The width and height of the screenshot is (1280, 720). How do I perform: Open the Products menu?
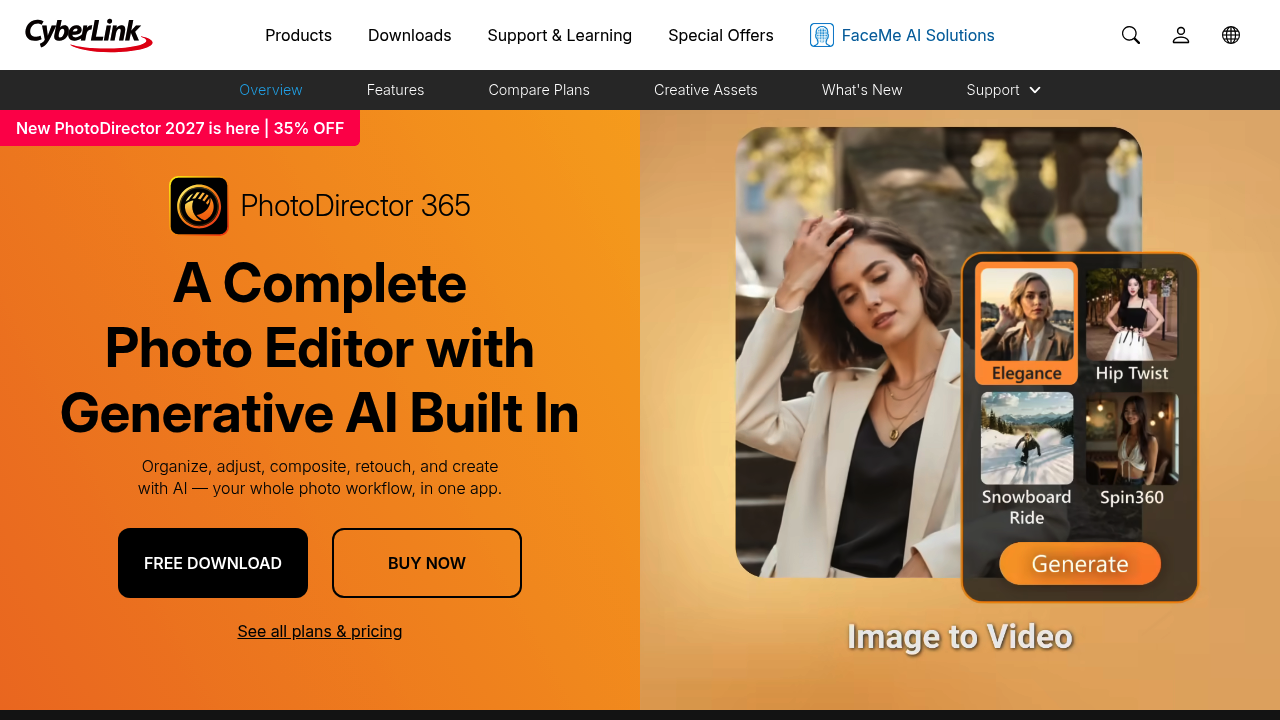298,35
